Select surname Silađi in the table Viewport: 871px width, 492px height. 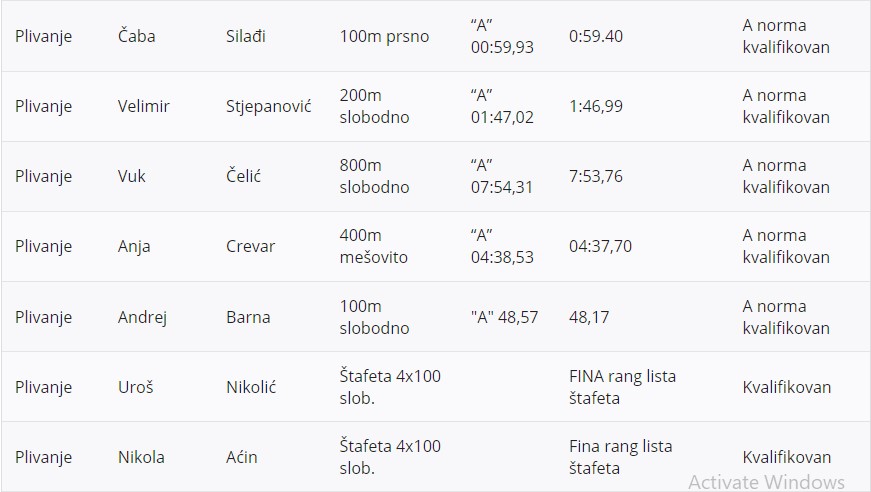coord(248,36)
